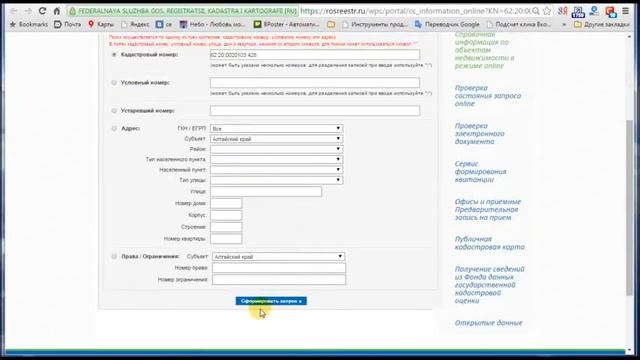Open the Субъект dropdown under Адрес
This screenshot has width=640, height=360.
pyautogui.click(x=276, y=139)
